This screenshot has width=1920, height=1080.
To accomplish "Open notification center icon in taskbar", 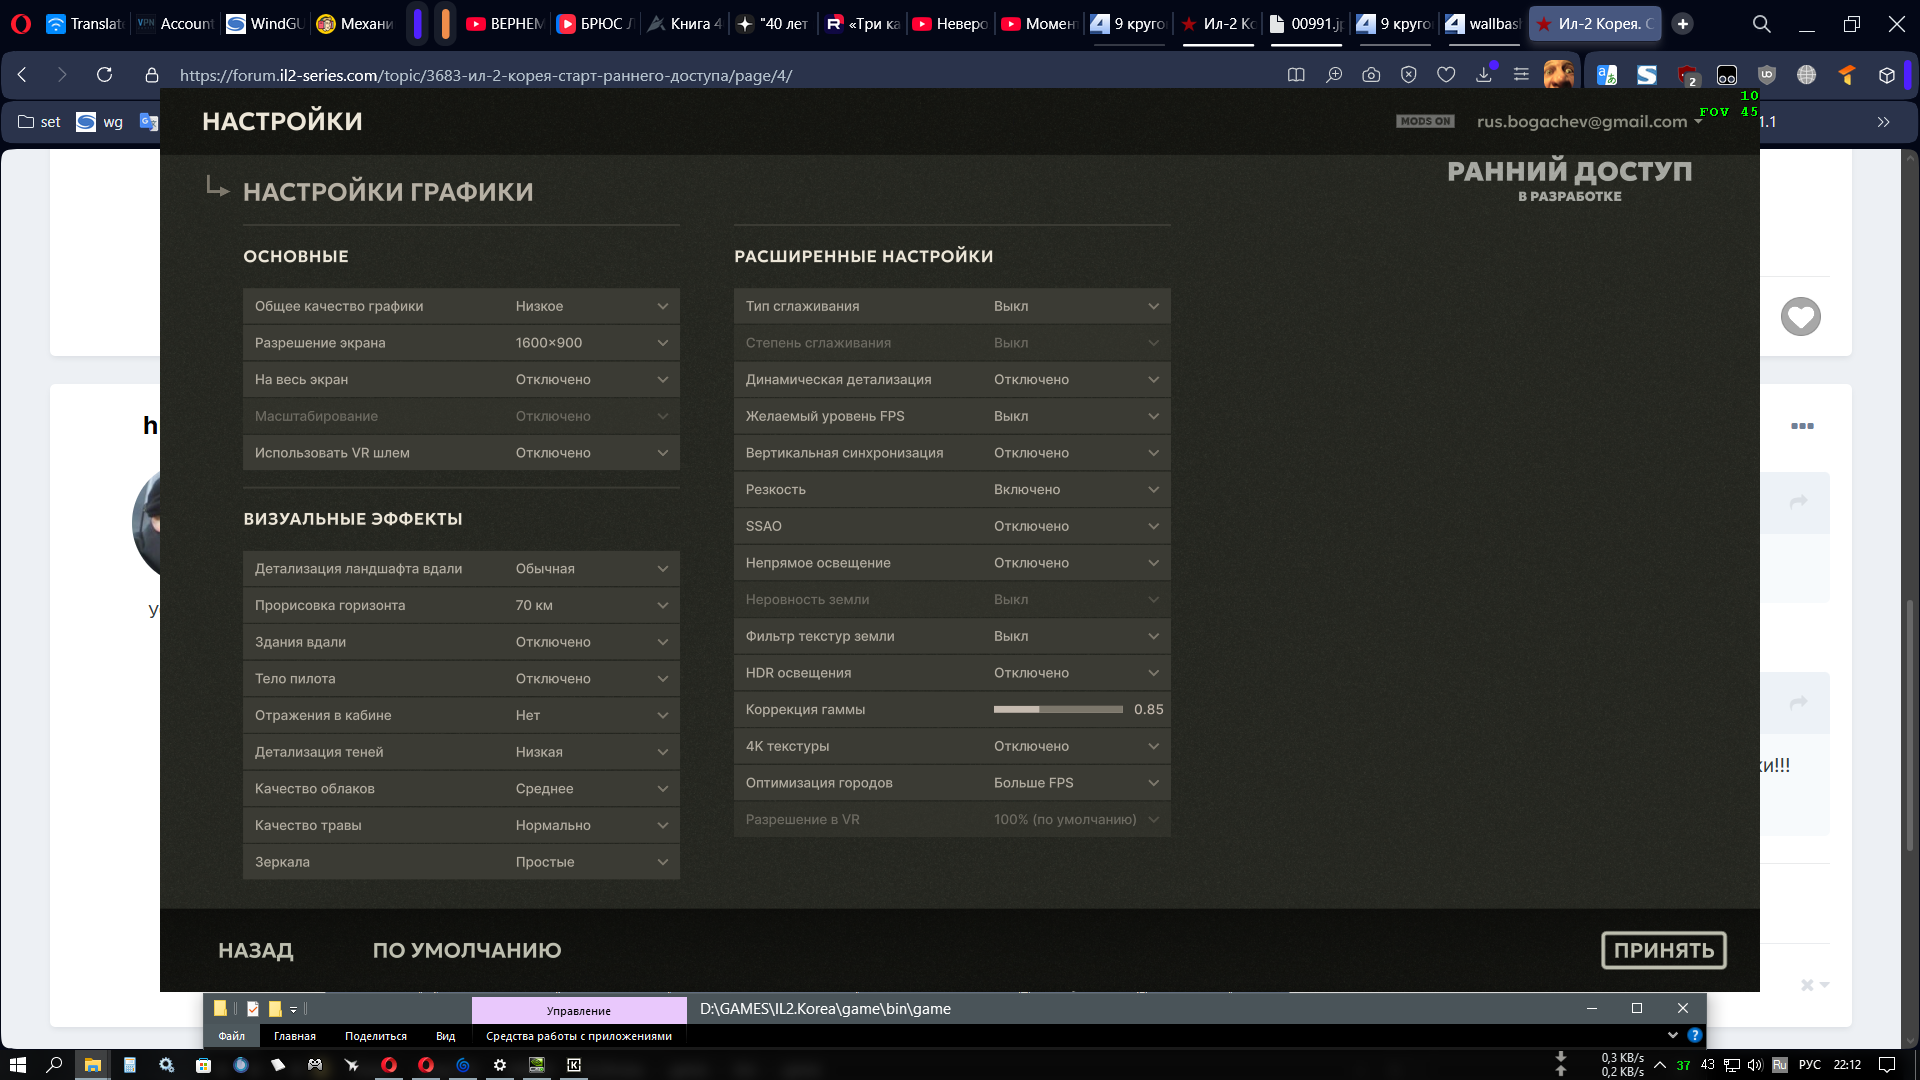I will tap(1887, 1065).
